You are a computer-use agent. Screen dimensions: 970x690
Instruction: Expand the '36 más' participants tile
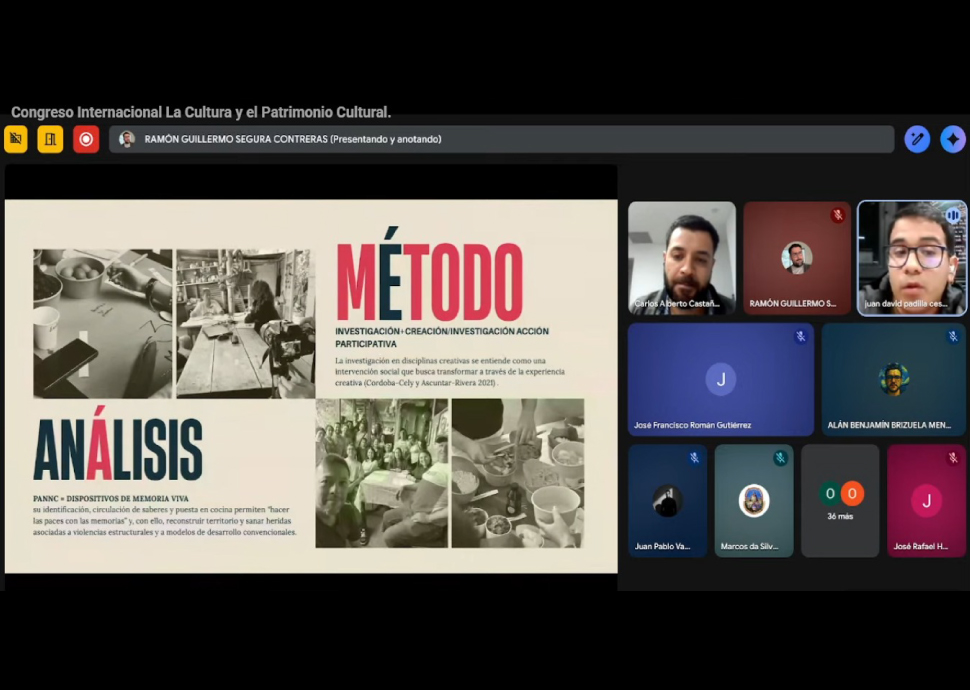[x=840, y=500]
